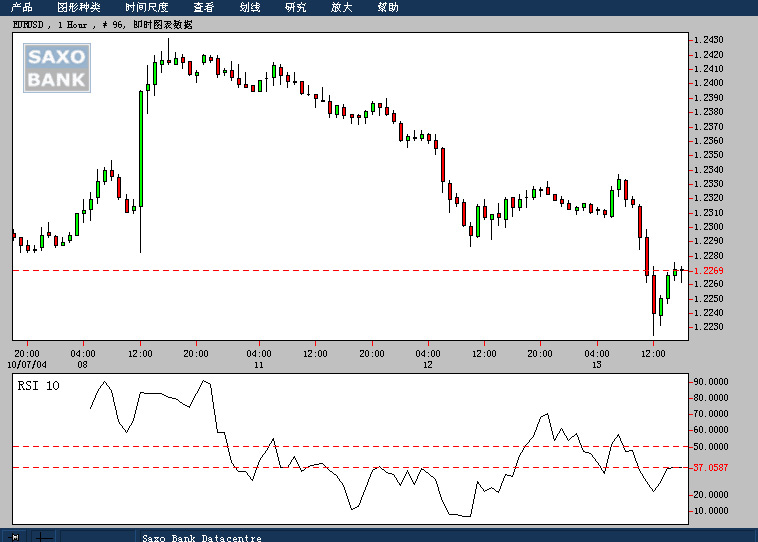Click the 10/07/04 date label on time axis
The image size is (758, 542).
[27, 365]
